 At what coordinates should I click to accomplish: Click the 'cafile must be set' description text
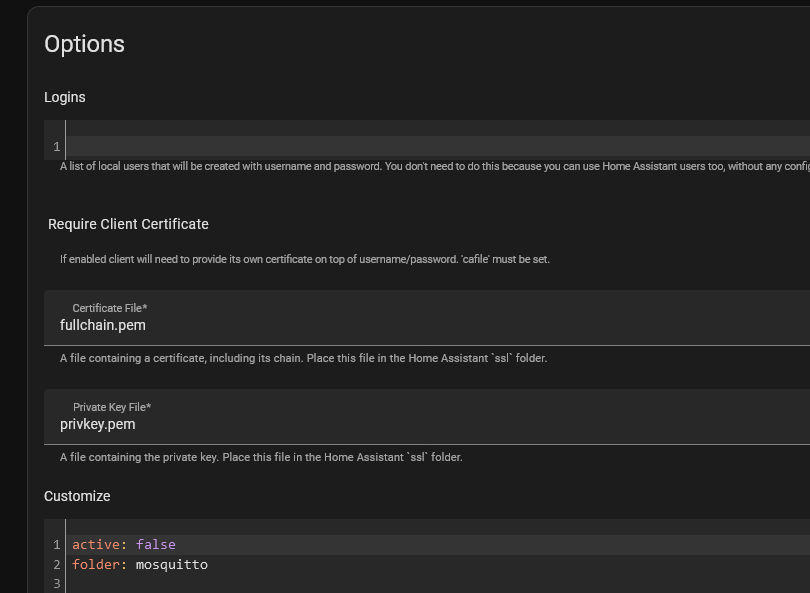(305, 259)
